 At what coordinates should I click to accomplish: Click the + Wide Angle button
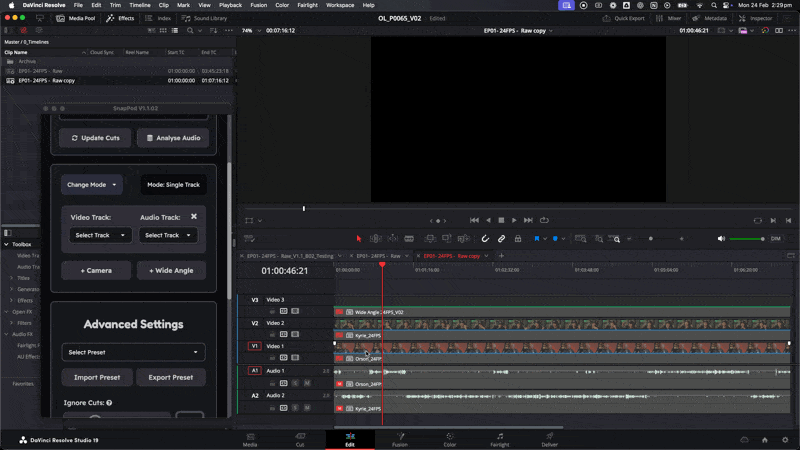(171, 270)
